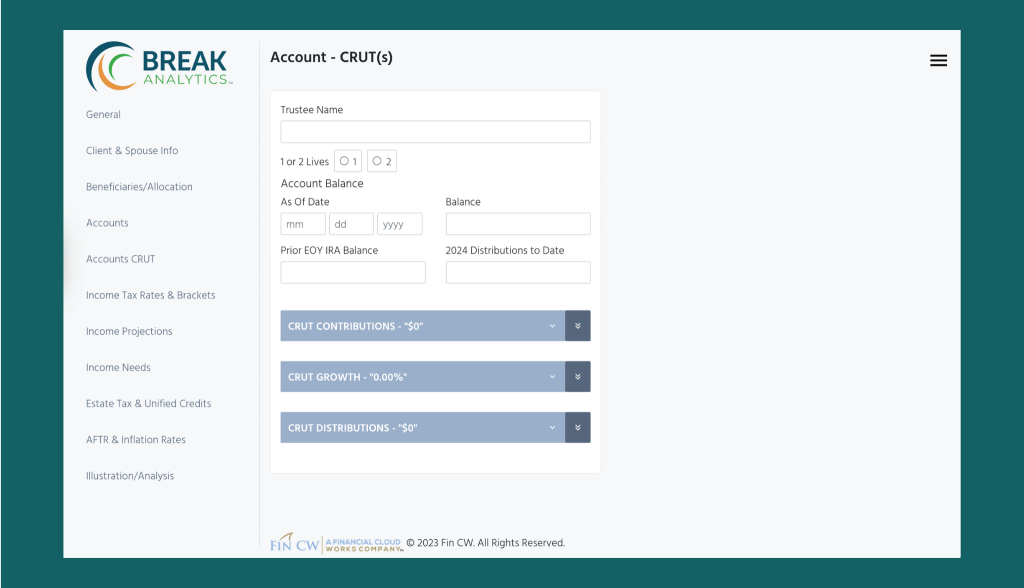Click the Prior EOY IRA Balance field
Image resolution: width=1024 pixels, height=588 pixels.
[x=353, y=272]
